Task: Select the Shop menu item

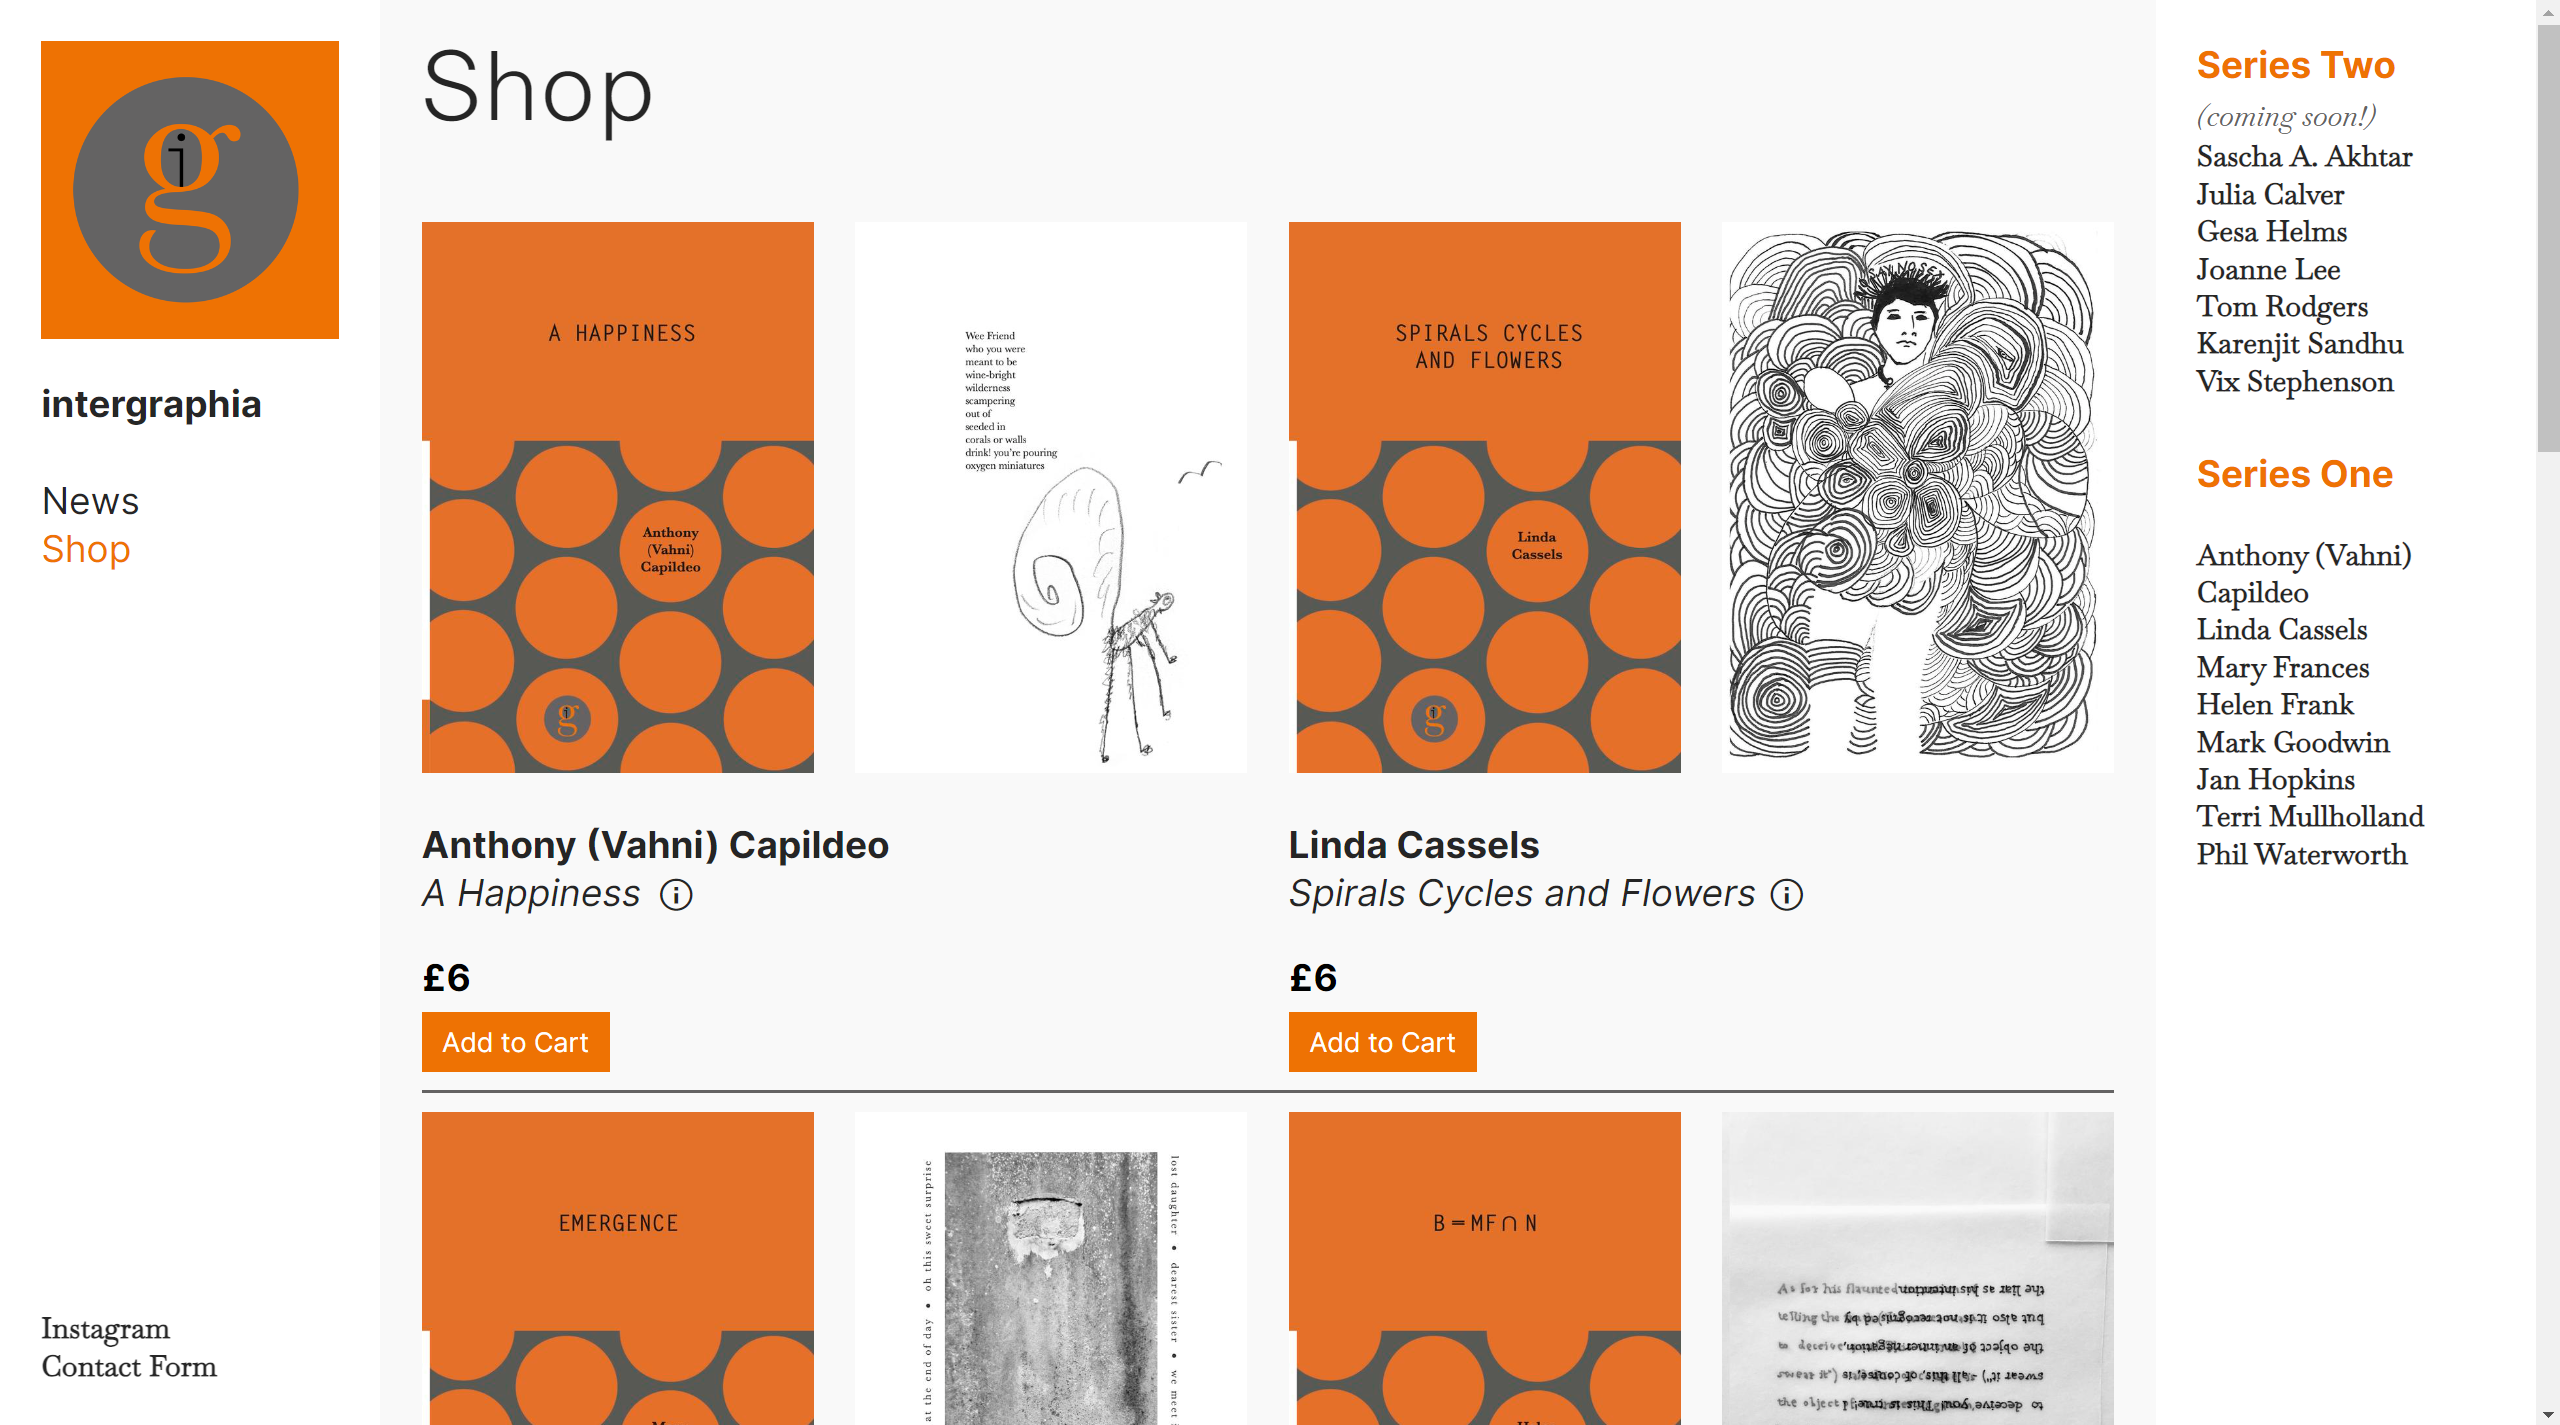Action: (x=86, y=550)
